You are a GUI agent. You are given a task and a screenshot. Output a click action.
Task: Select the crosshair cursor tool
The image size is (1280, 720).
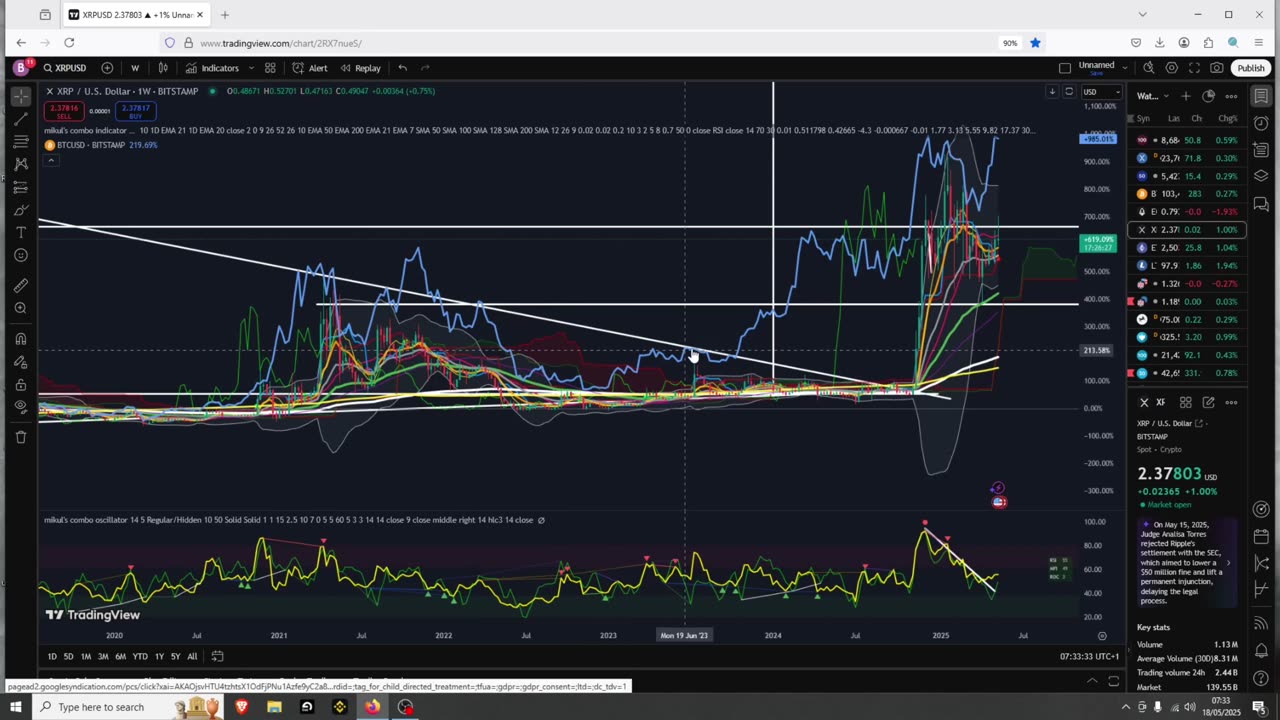point(21,97)
